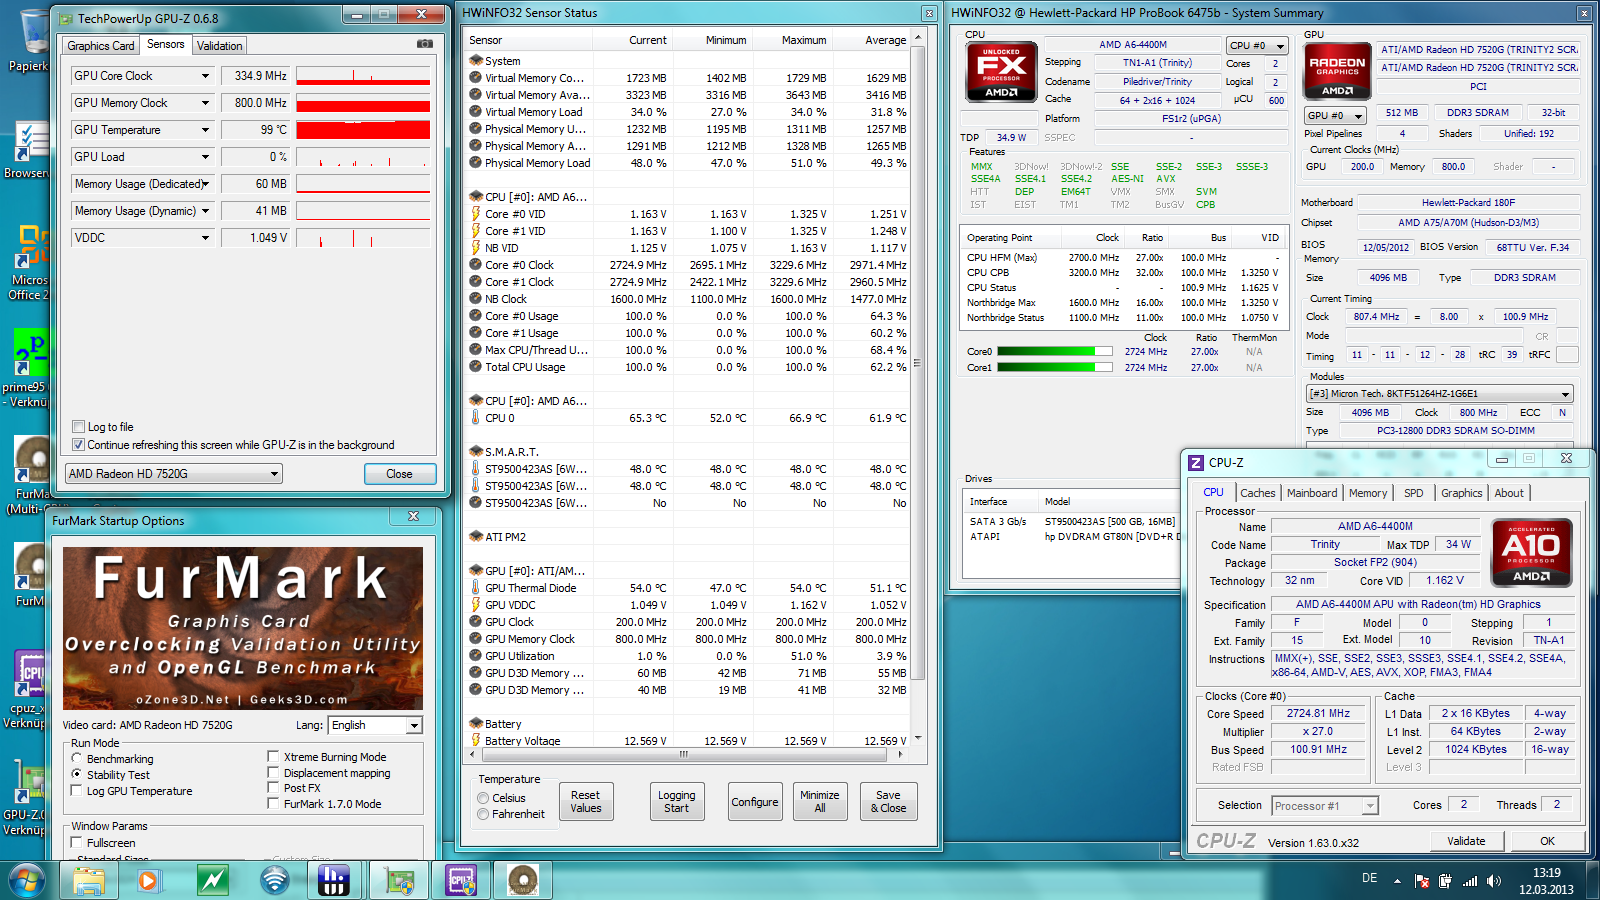Click the Reset Values button

click(x=586, y=802)
